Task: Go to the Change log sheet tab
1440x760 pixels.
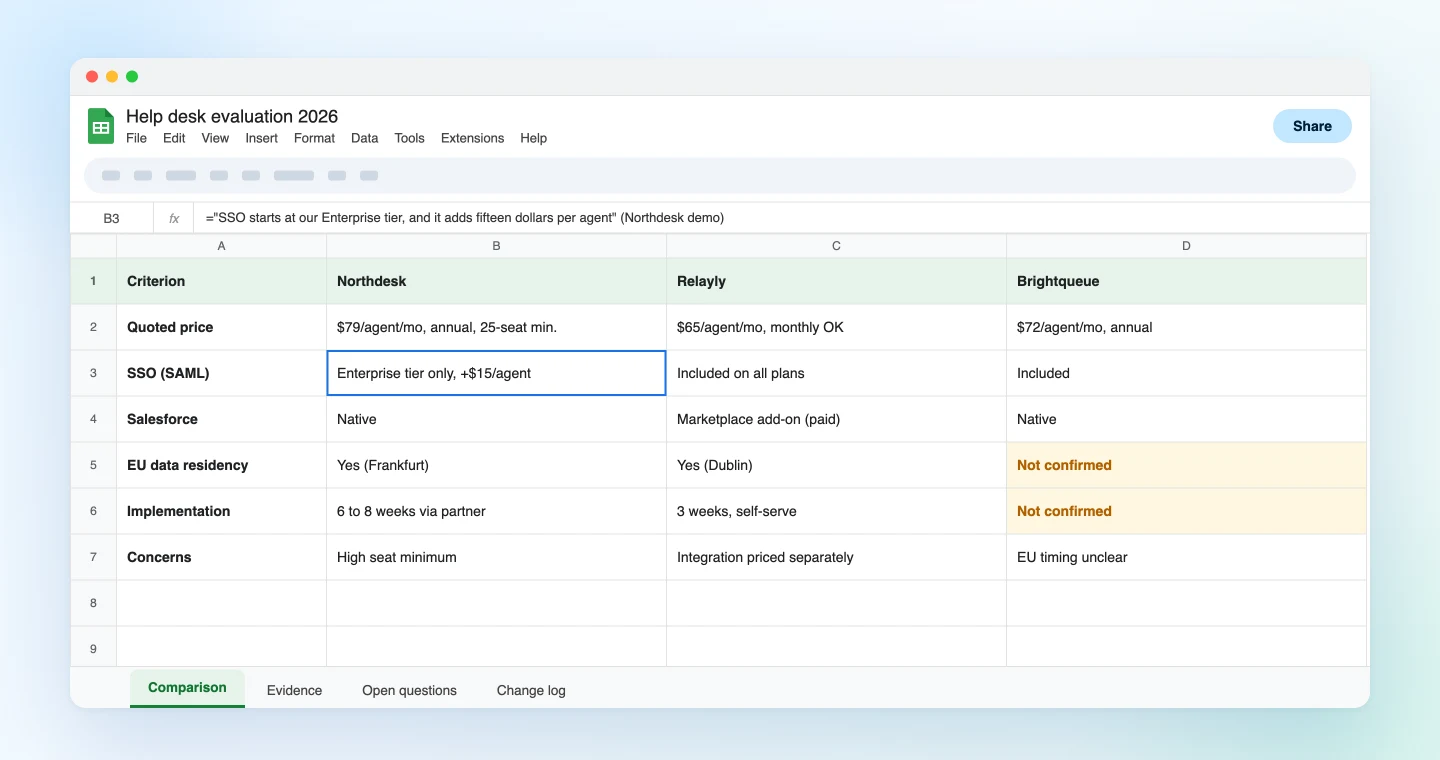Action: [x=531, y=690]
